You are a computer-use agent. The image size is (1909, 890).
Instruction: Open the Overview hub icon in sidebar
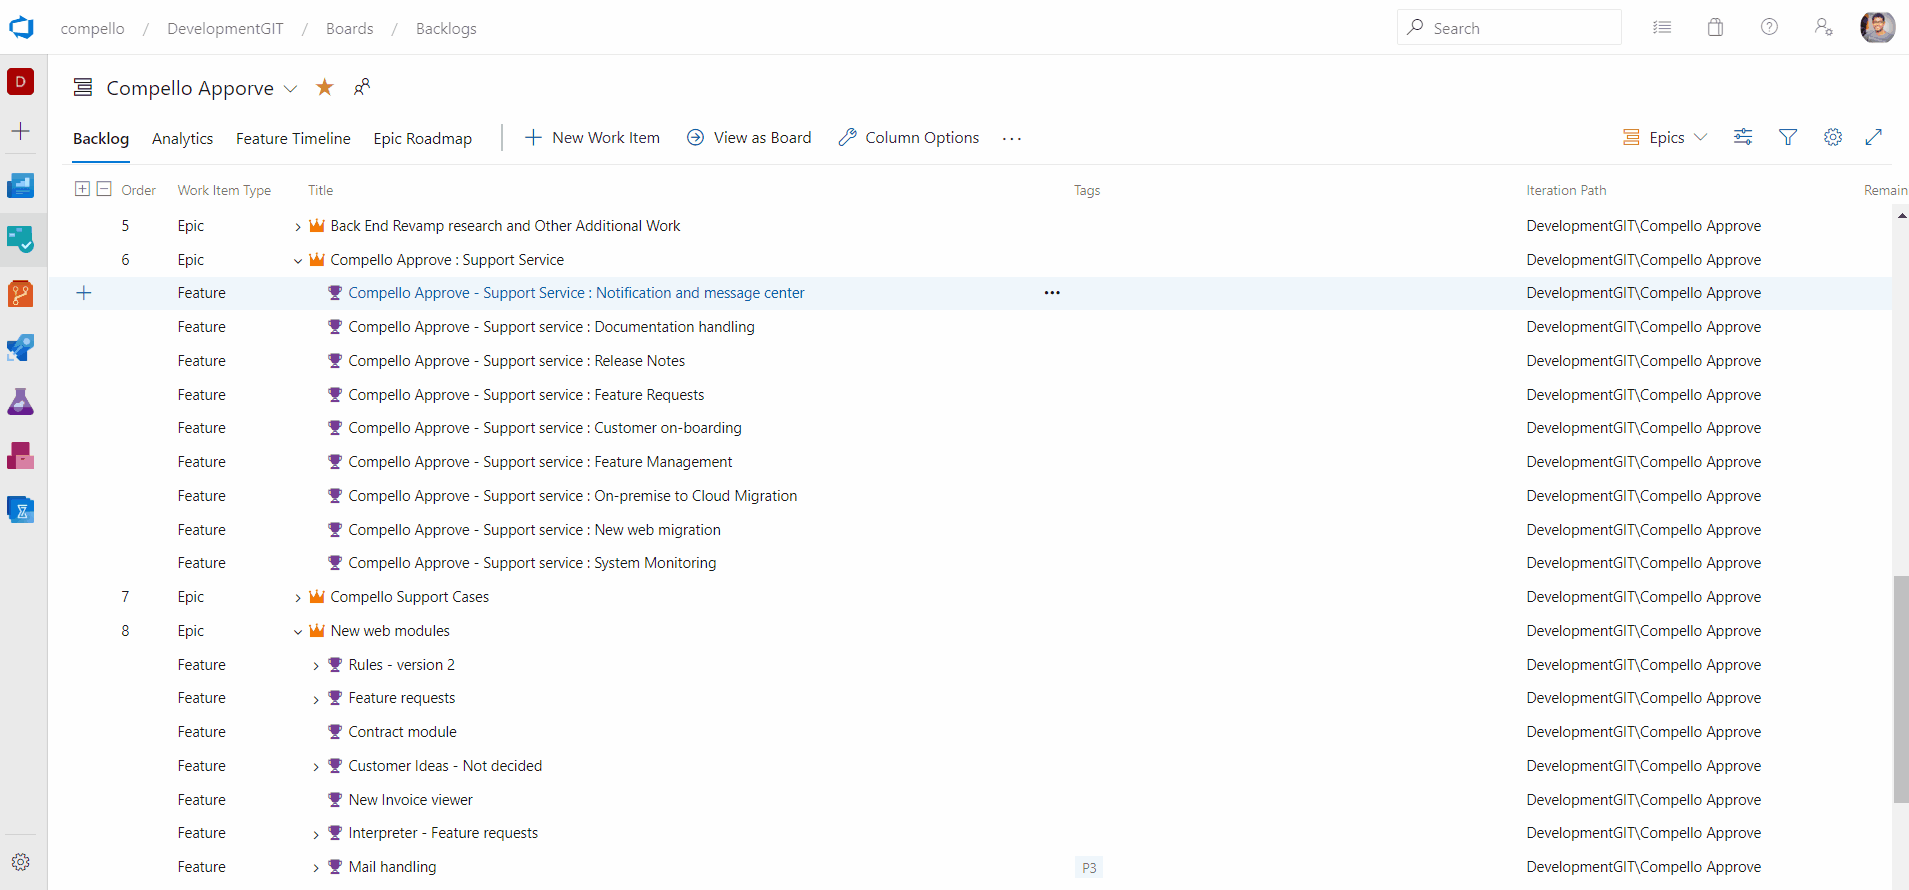[x=21, y=185]
